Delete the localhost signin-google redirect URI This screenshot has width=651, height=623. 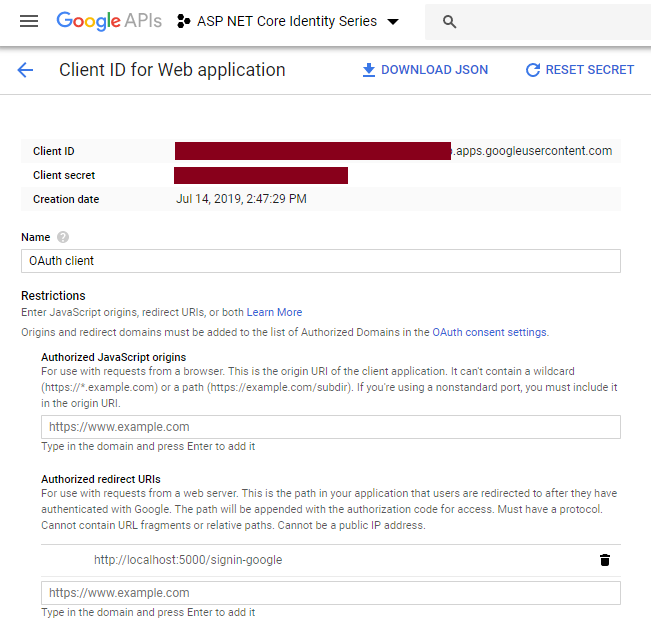click(x=605, y=560)
